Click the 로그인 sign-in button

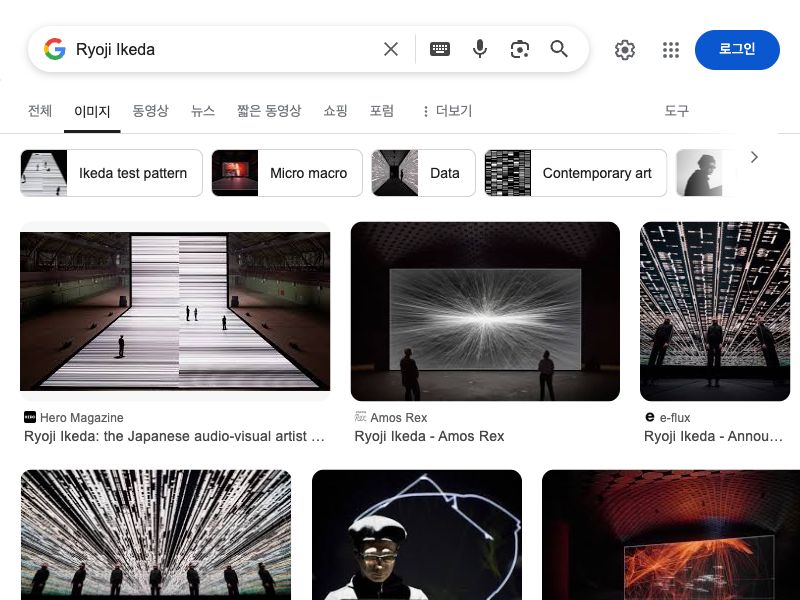click(x=737, y=49)
